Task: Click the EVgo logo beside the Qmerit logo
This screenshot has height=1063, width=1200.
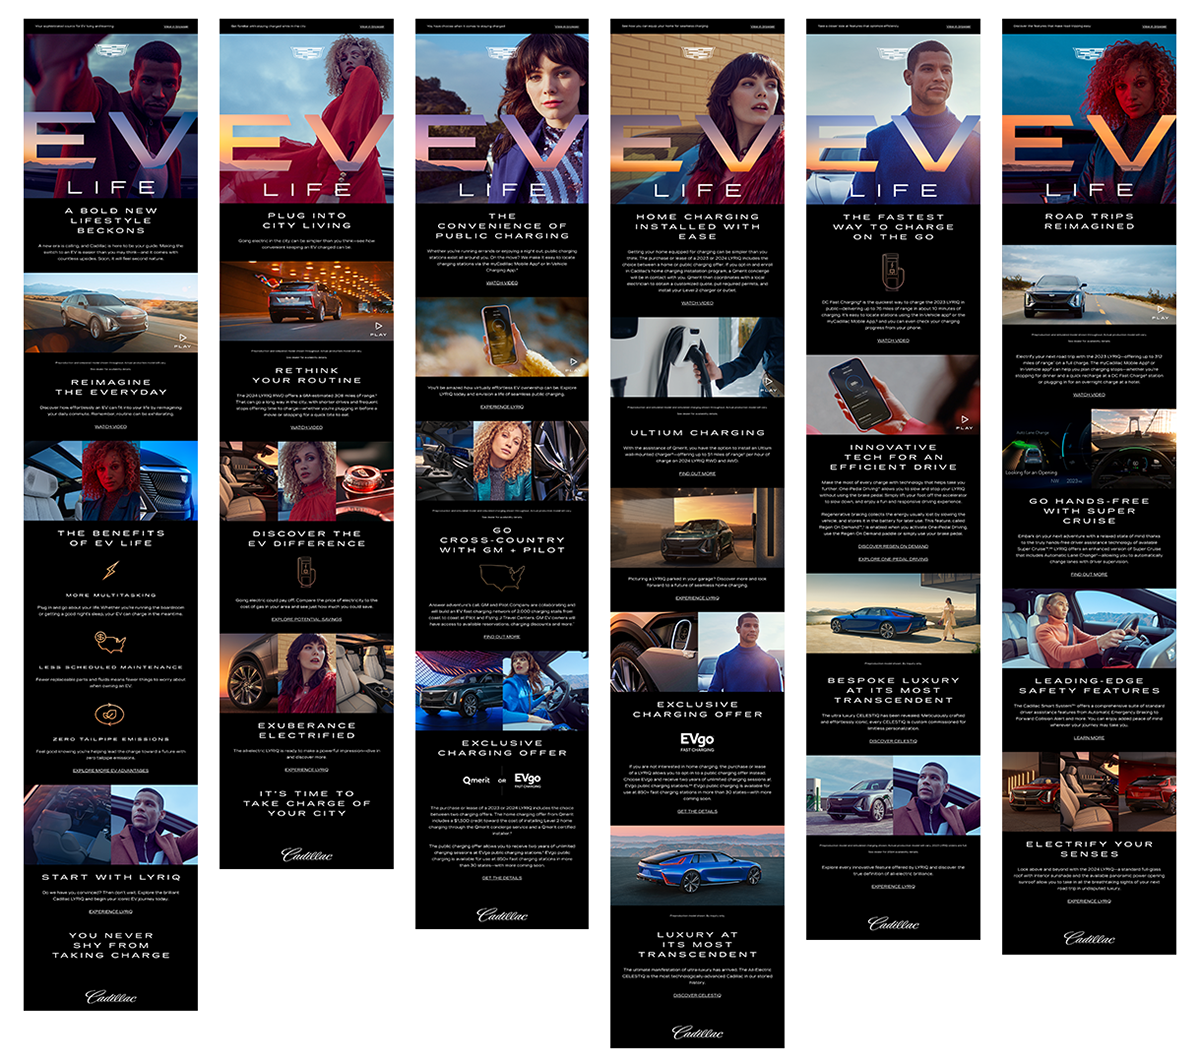Action: point(527,779)
